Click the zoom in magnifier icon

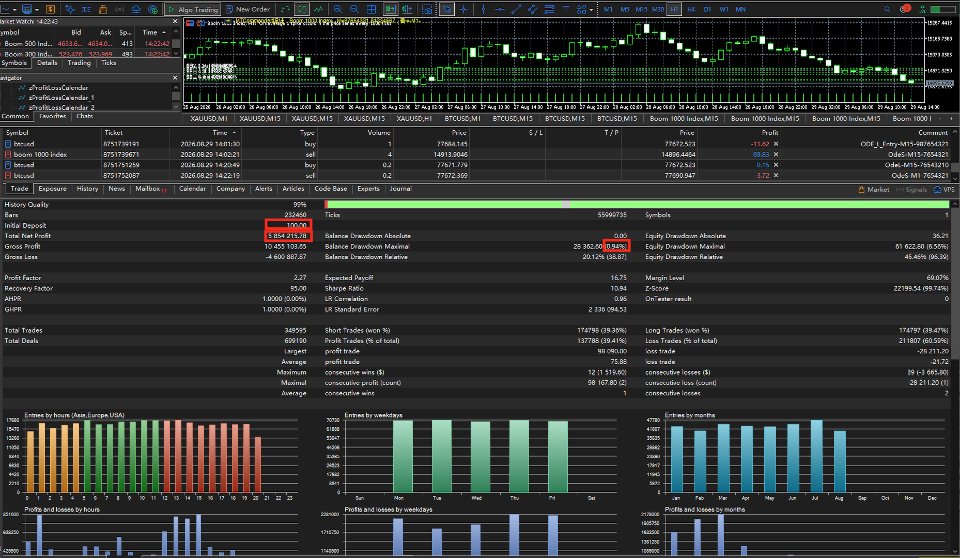coord(337,9)
